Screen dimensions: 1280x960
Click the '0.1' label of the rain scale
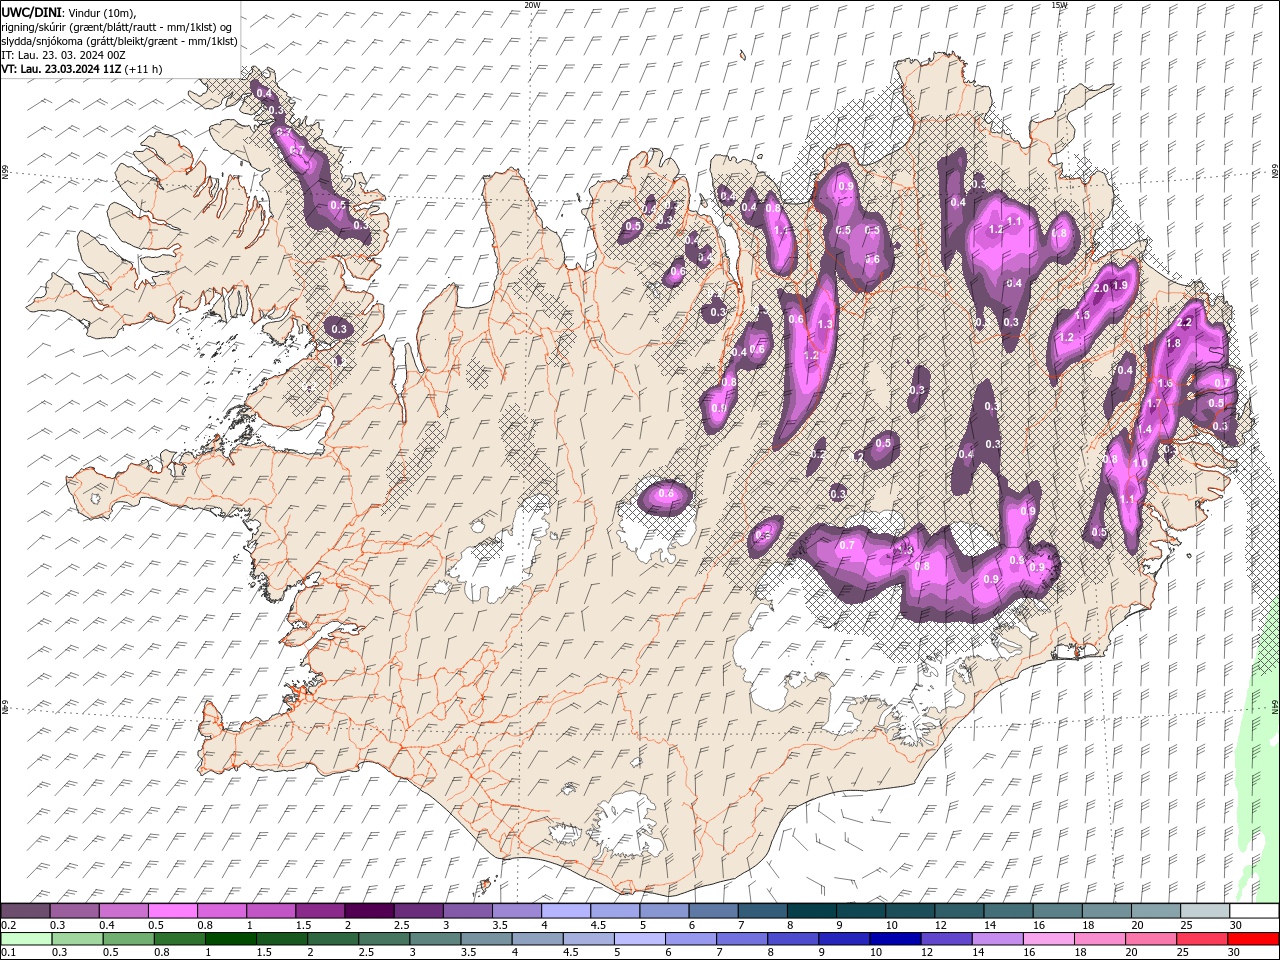point(9,952)
